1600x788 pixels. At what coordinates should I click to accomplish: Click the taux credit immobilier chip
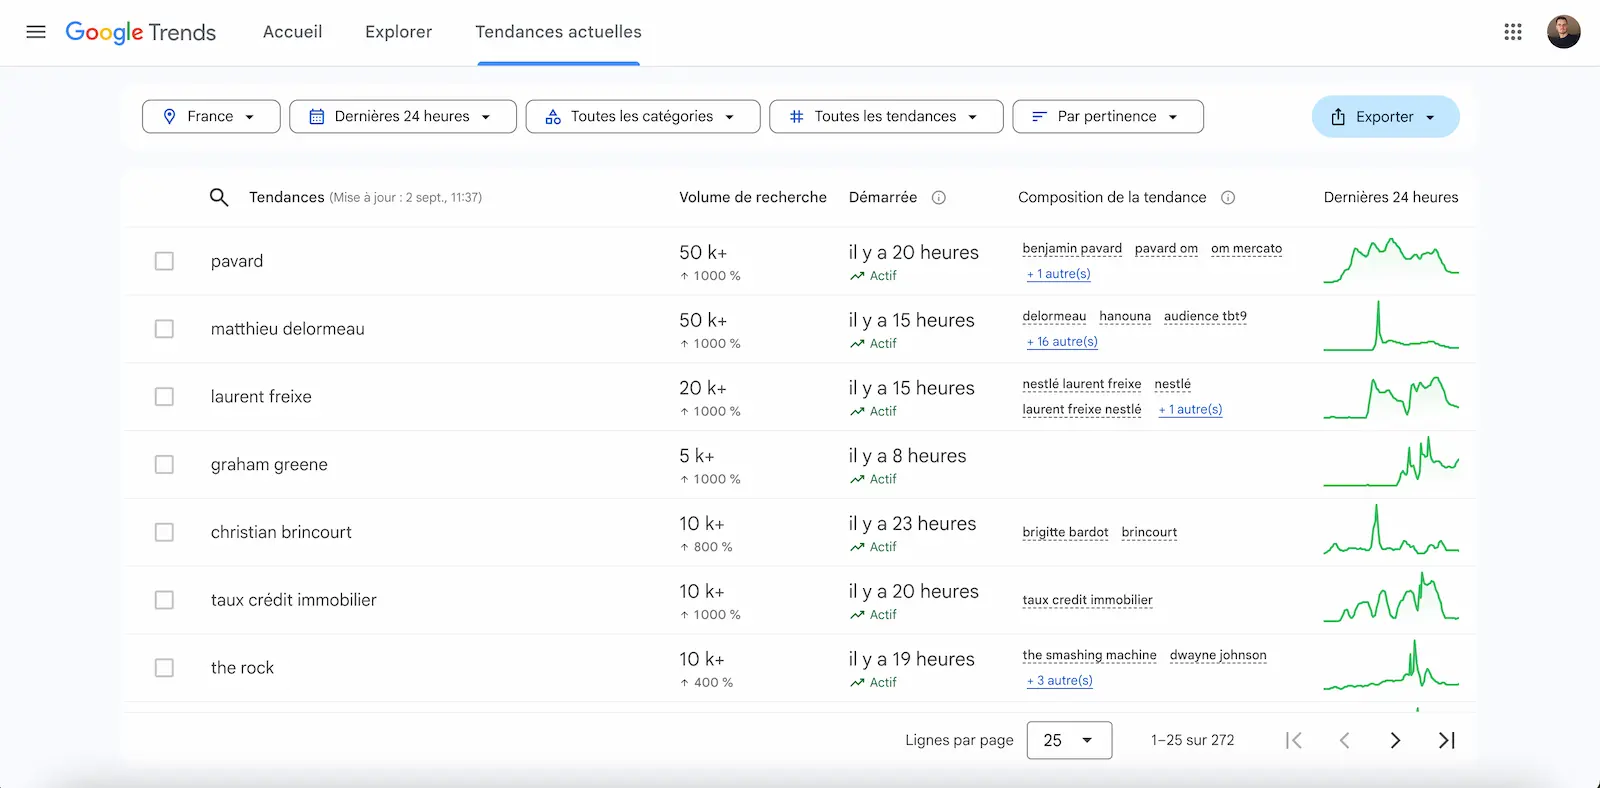(x=1087, y=601)
